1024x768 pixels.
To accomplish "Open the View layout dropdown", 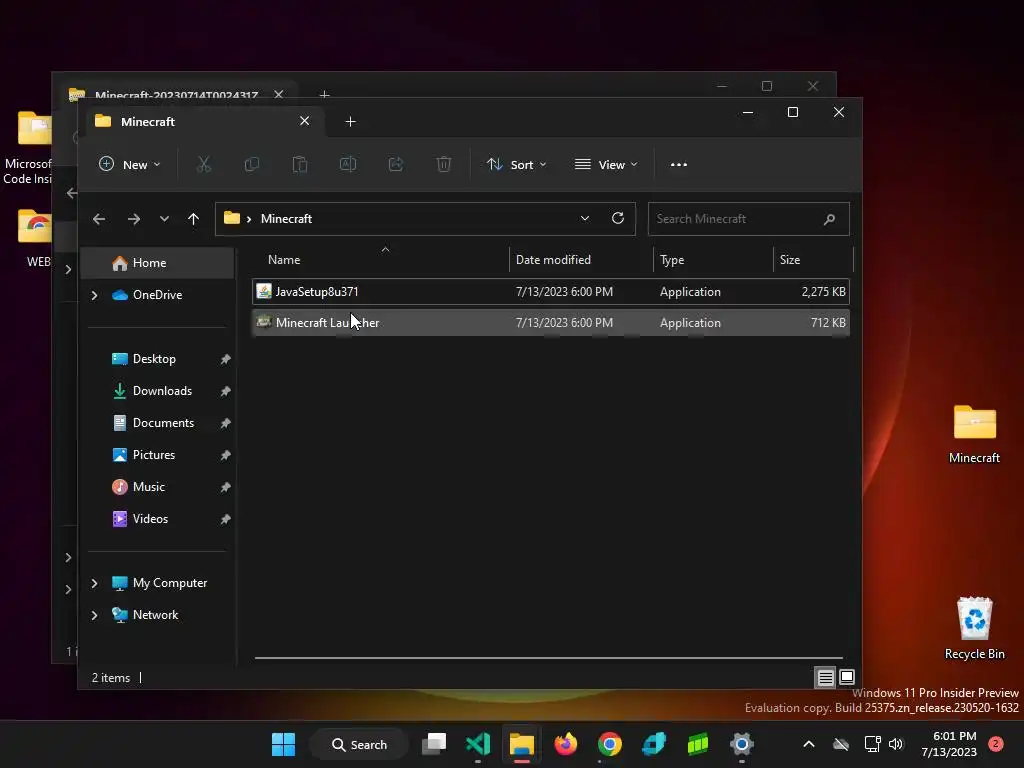I will [x=606, y=165].
